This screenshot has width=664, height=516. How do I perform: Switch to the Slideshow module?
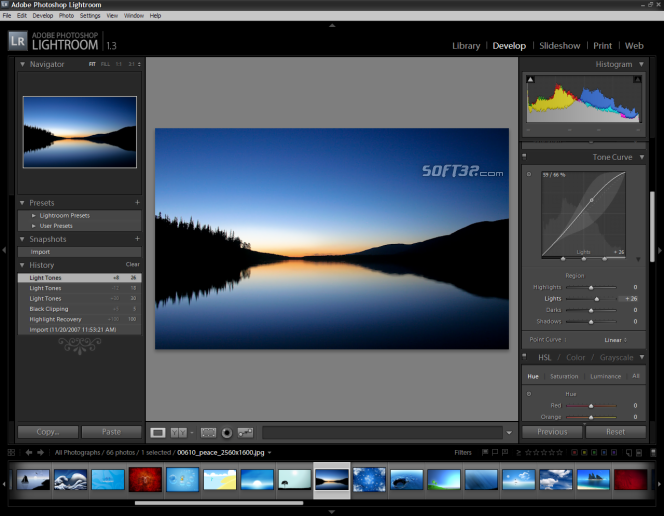point(560,46)
